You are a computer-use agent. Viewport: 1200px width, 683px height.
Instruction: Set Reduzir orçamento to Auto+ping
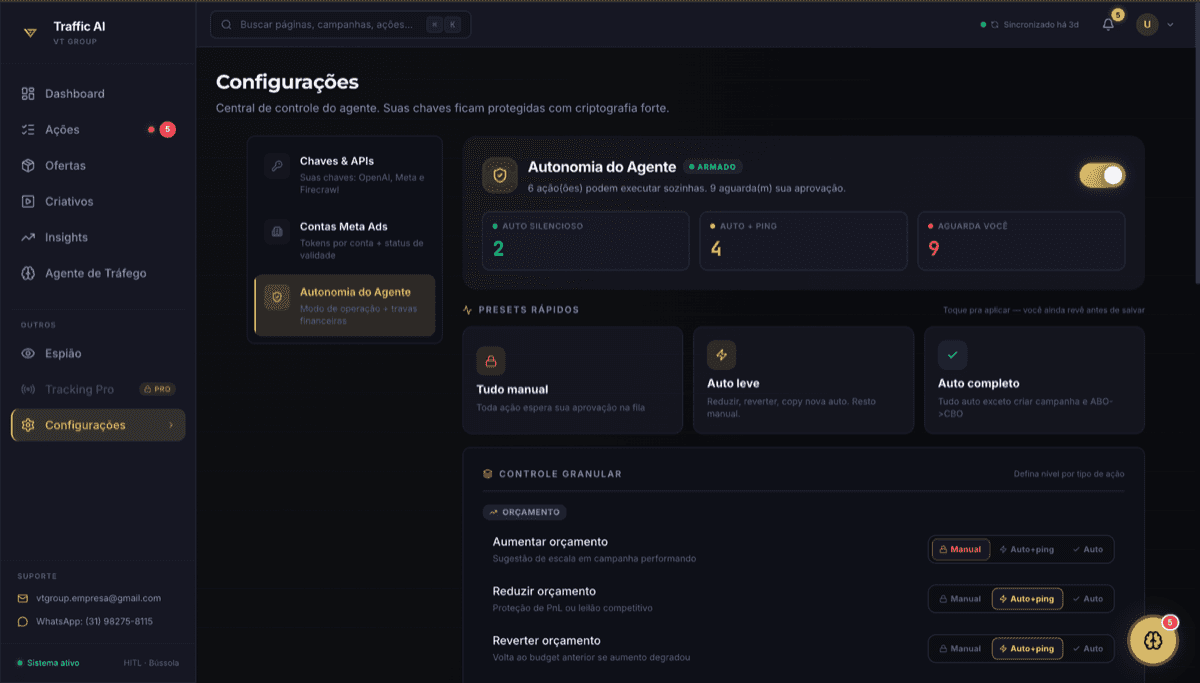pyautogui.click(x=1027, y=599)
